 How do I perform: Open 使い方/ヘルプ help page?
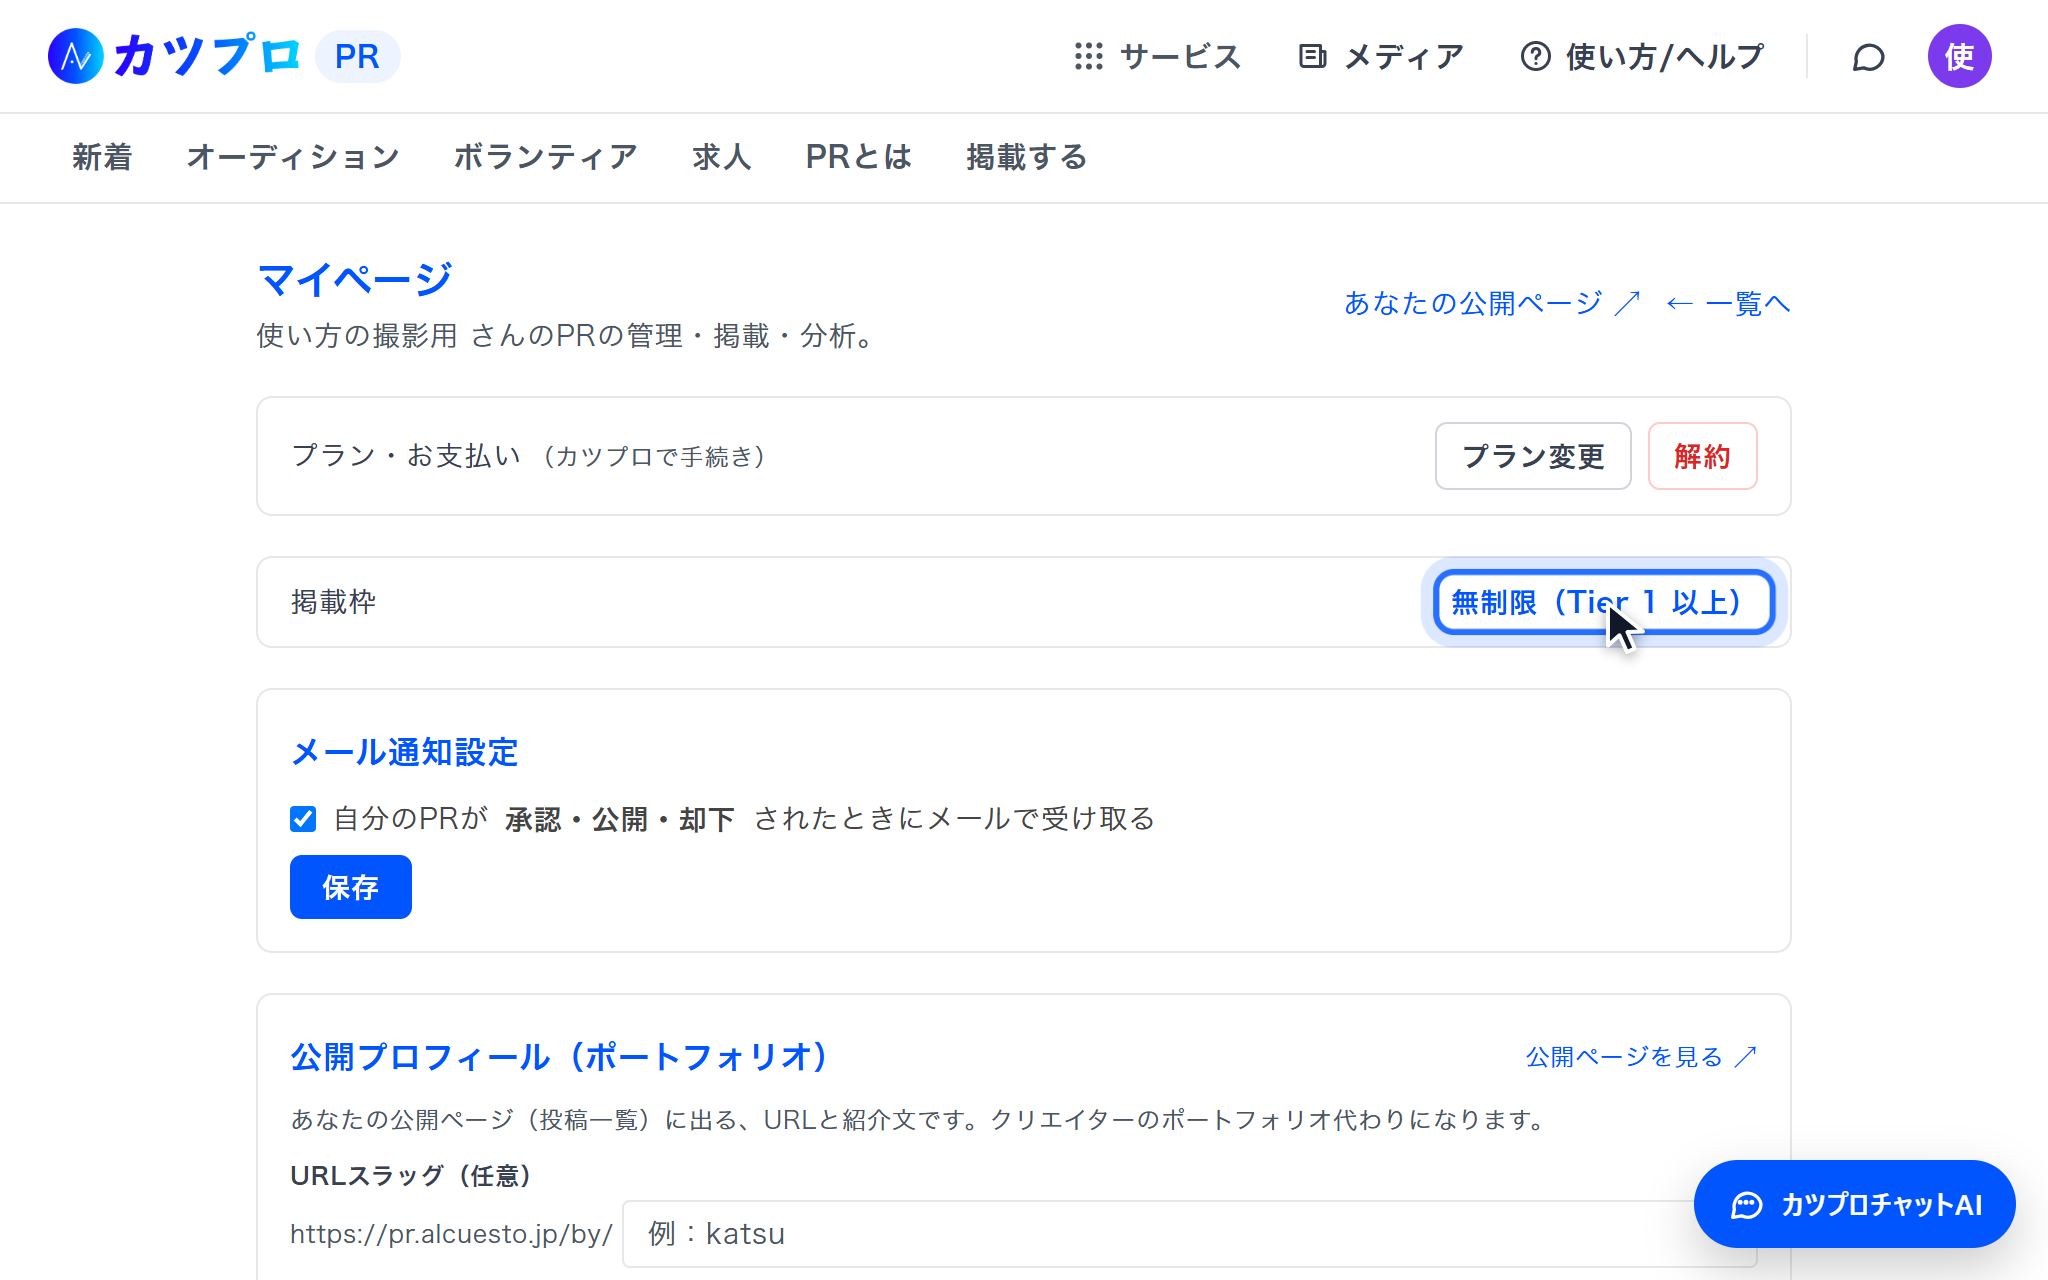[1642, 56]
